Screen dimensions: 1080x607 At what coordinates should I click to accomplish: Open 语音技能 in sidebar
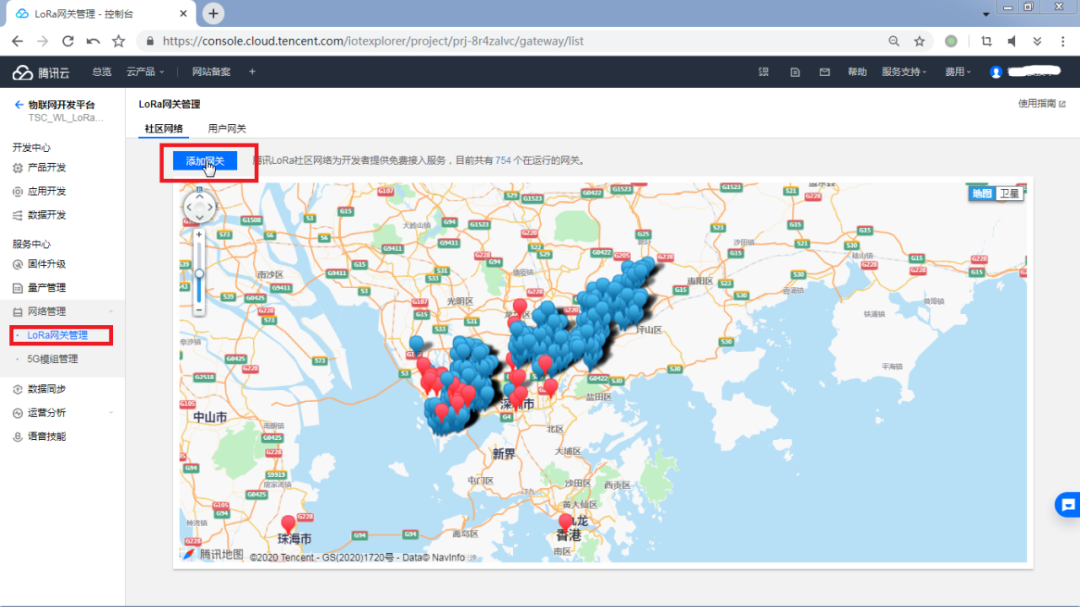pyautogui.click(x=47, y=436)
